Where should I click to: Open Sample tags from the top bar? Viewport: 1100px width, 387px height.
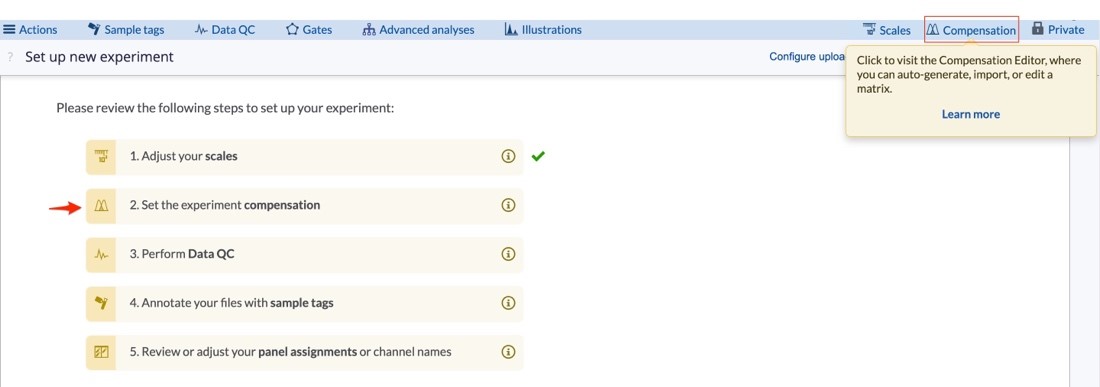point(126,30)
